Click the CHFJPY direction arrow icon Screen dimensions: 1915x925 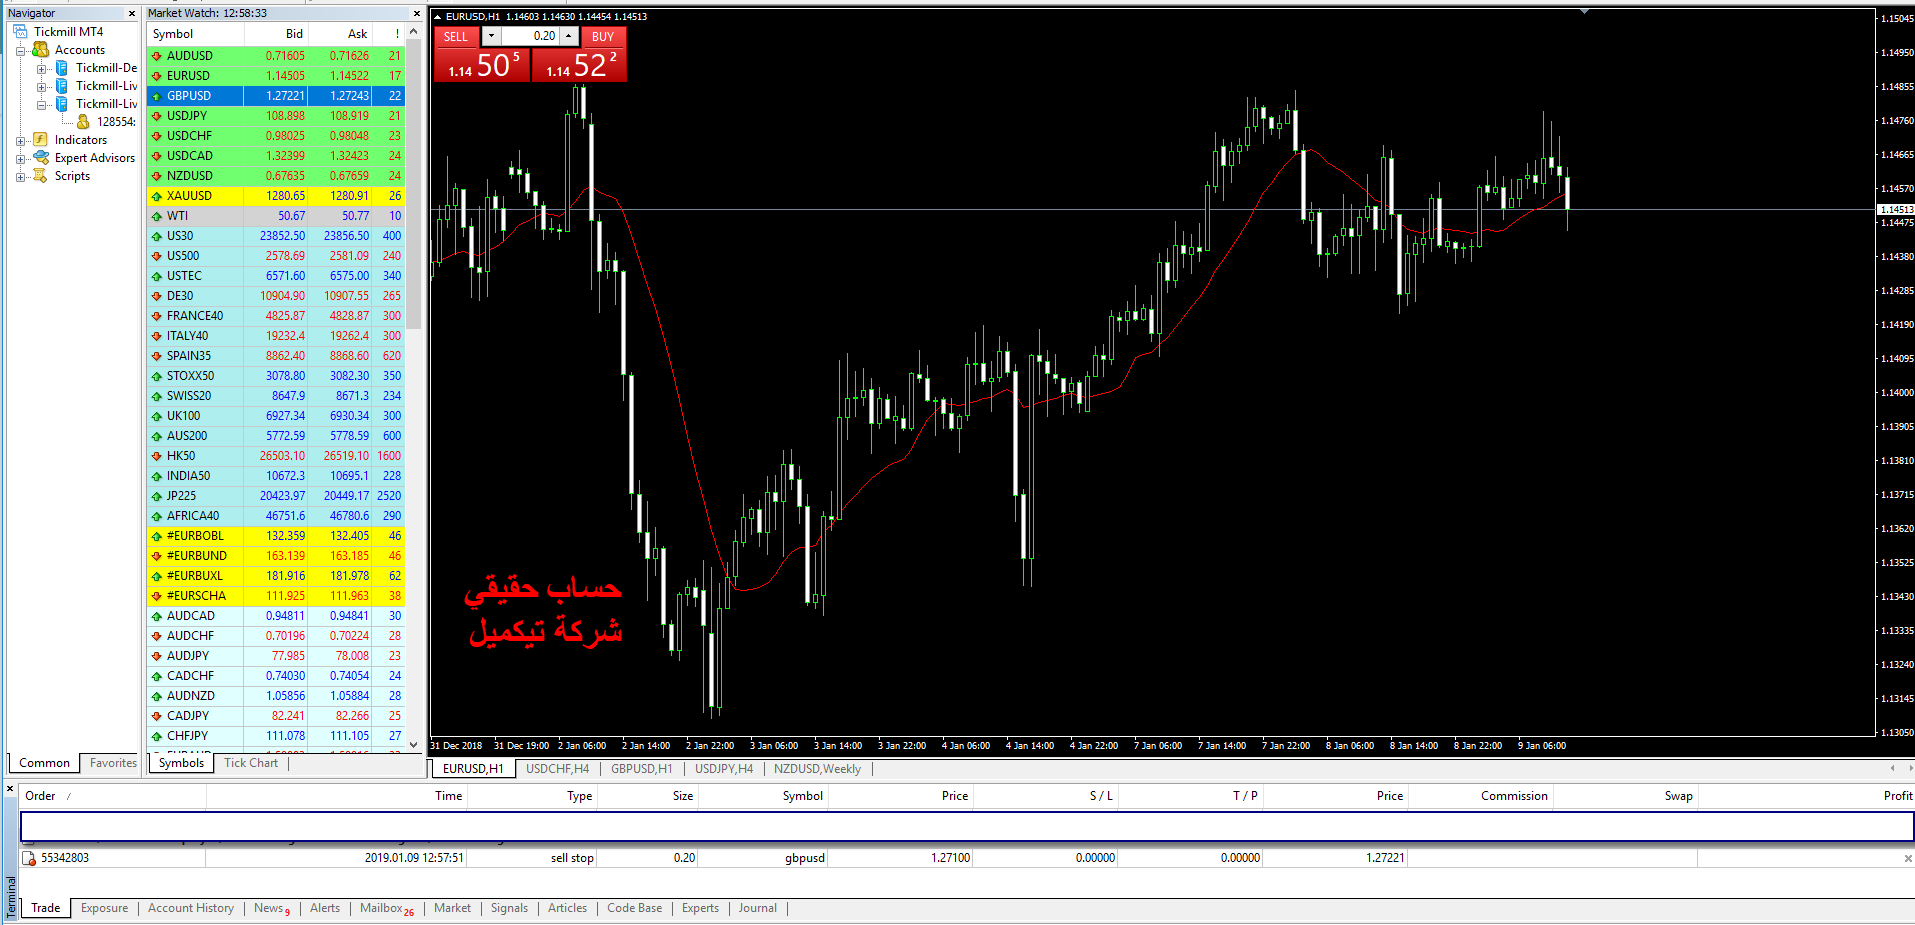[156, 736]
